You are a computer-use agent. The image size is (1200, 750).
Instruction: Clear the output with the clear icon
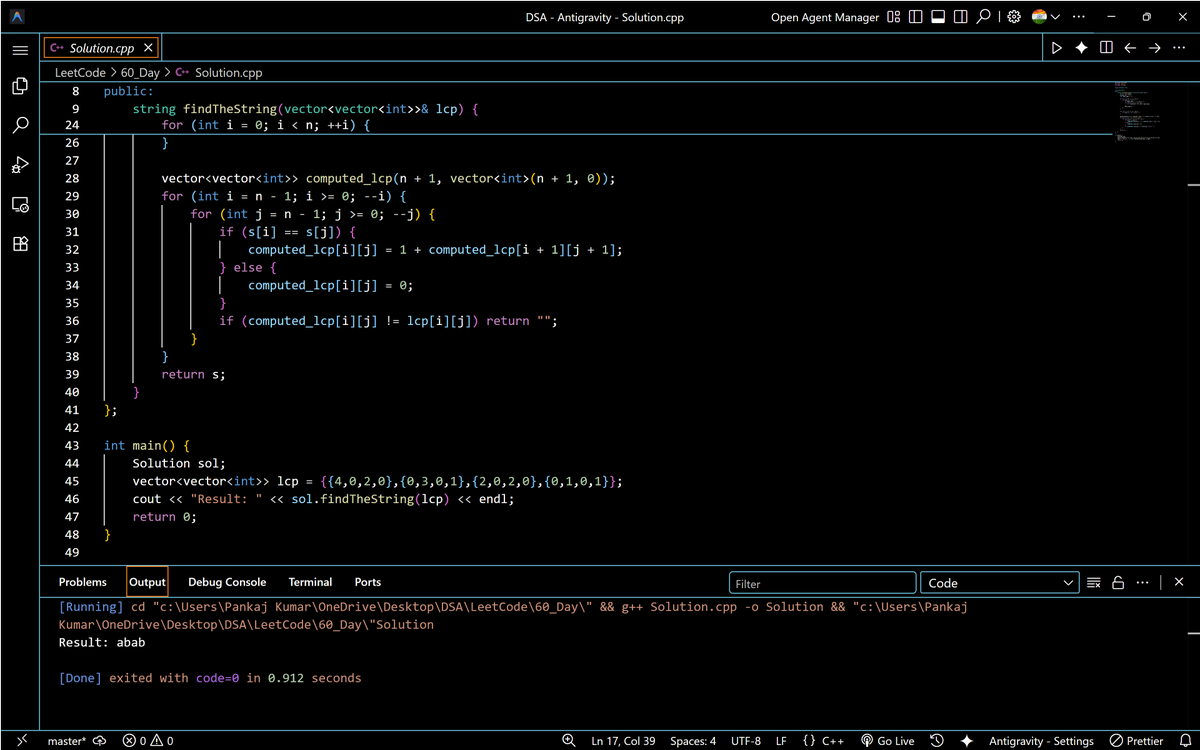[1094, 582]
